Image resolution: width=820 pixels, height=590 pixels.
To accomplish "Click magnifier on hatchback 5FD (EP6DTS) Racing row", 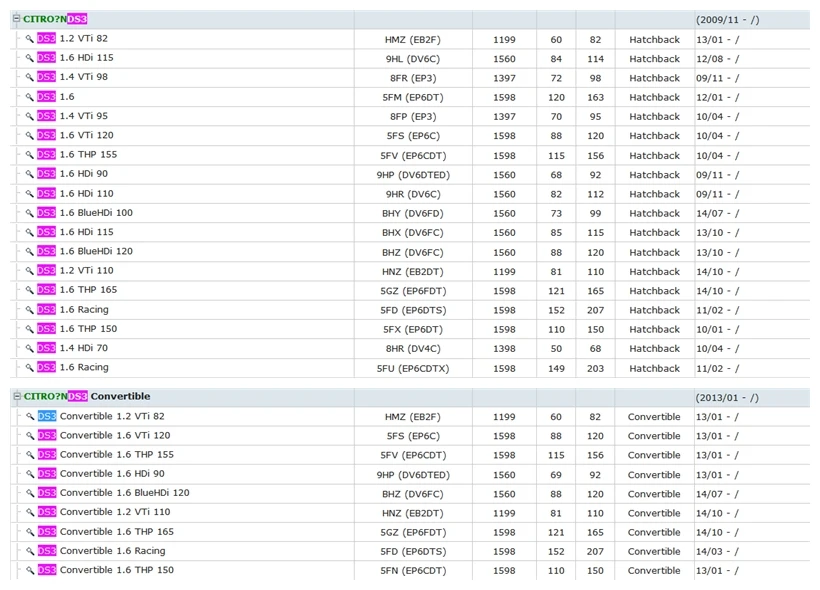I will click(x=30, y=310).
